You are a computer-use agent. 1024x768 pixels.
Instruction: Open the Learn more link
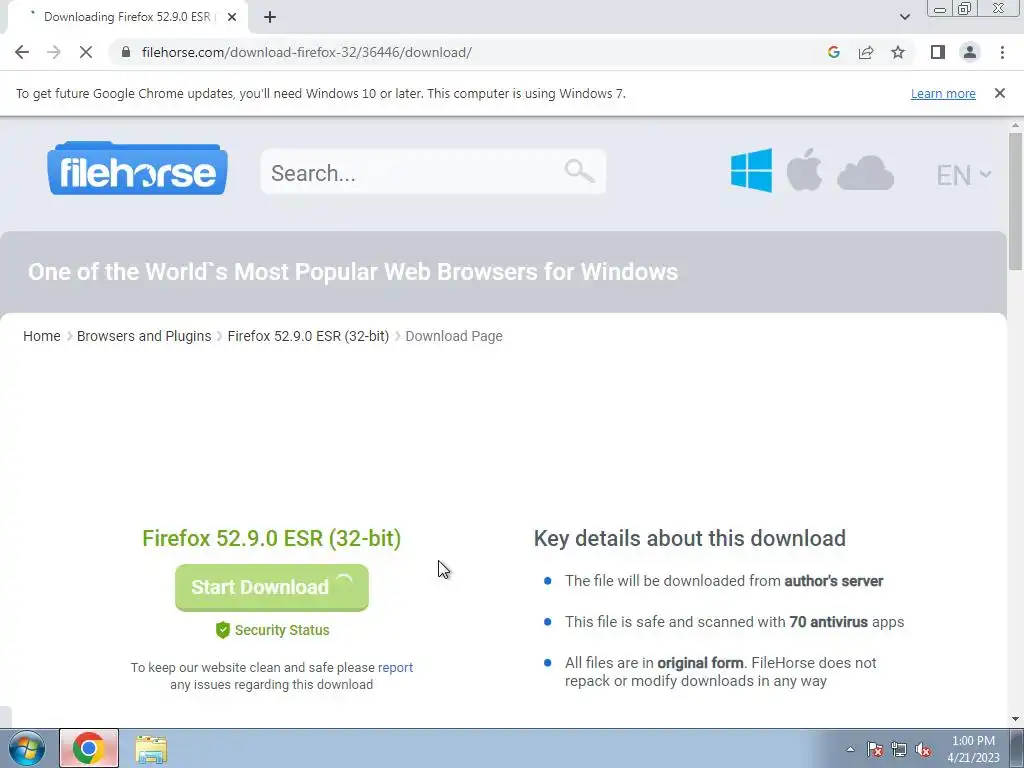(943, 93)
